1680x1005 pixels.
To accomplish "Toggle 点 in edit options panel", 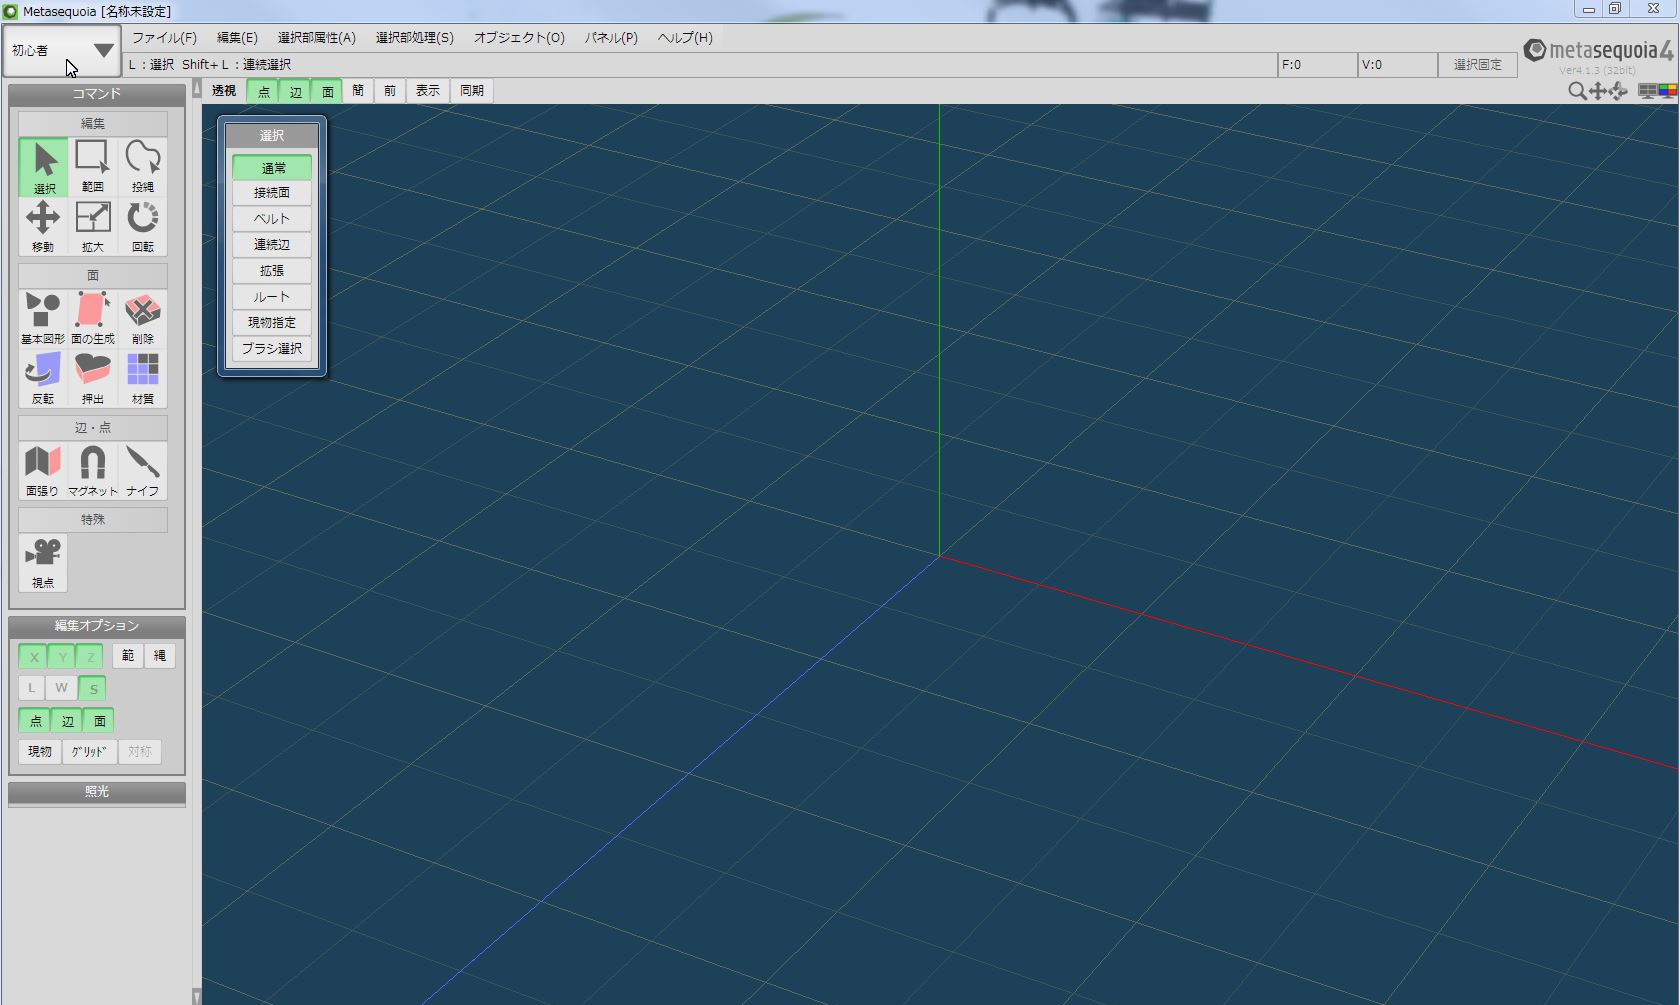I will coord(35,720).
